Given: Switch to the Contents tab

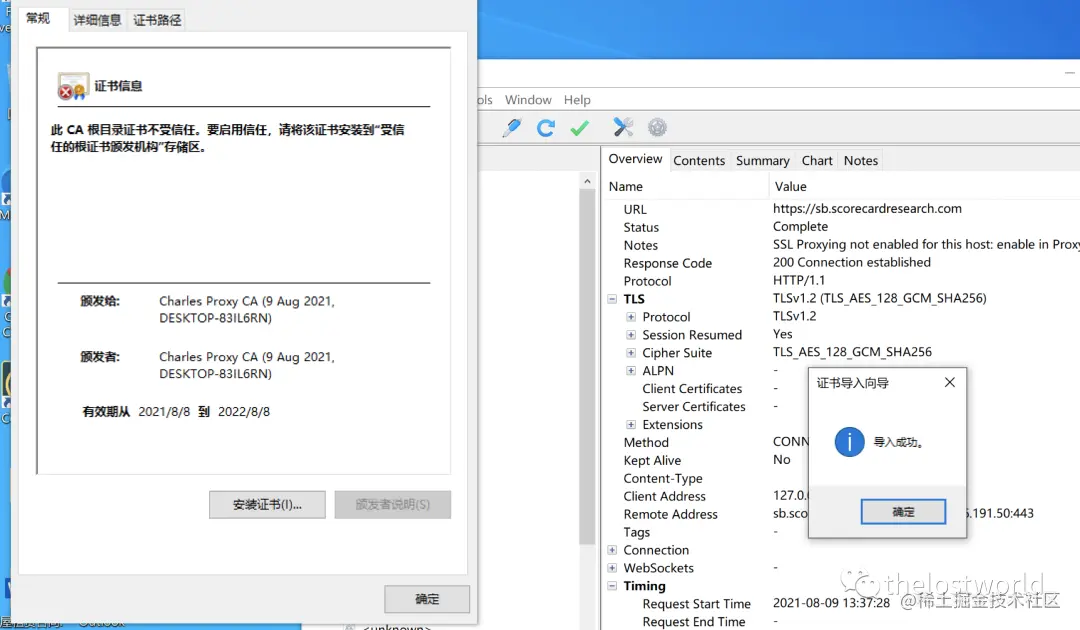Looking at the screenshot, I should tap(699, 160).
